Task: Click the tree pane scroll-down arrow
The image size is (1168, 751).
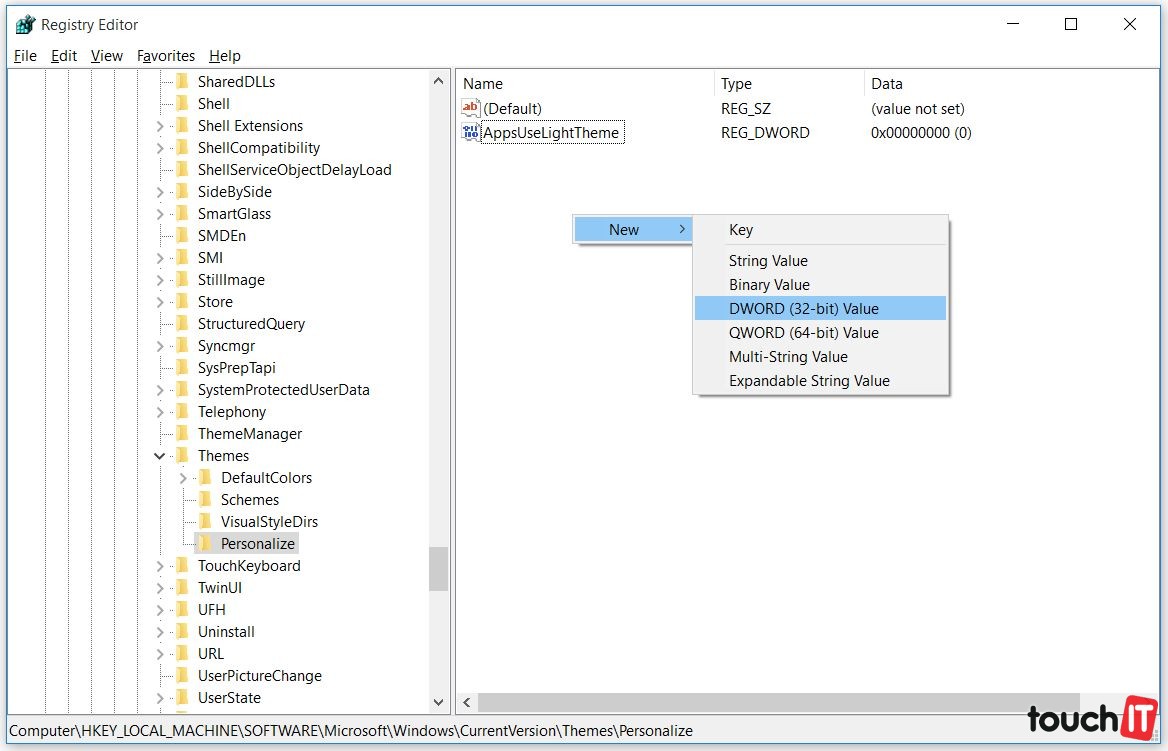Action: click(x=439, y=703)
